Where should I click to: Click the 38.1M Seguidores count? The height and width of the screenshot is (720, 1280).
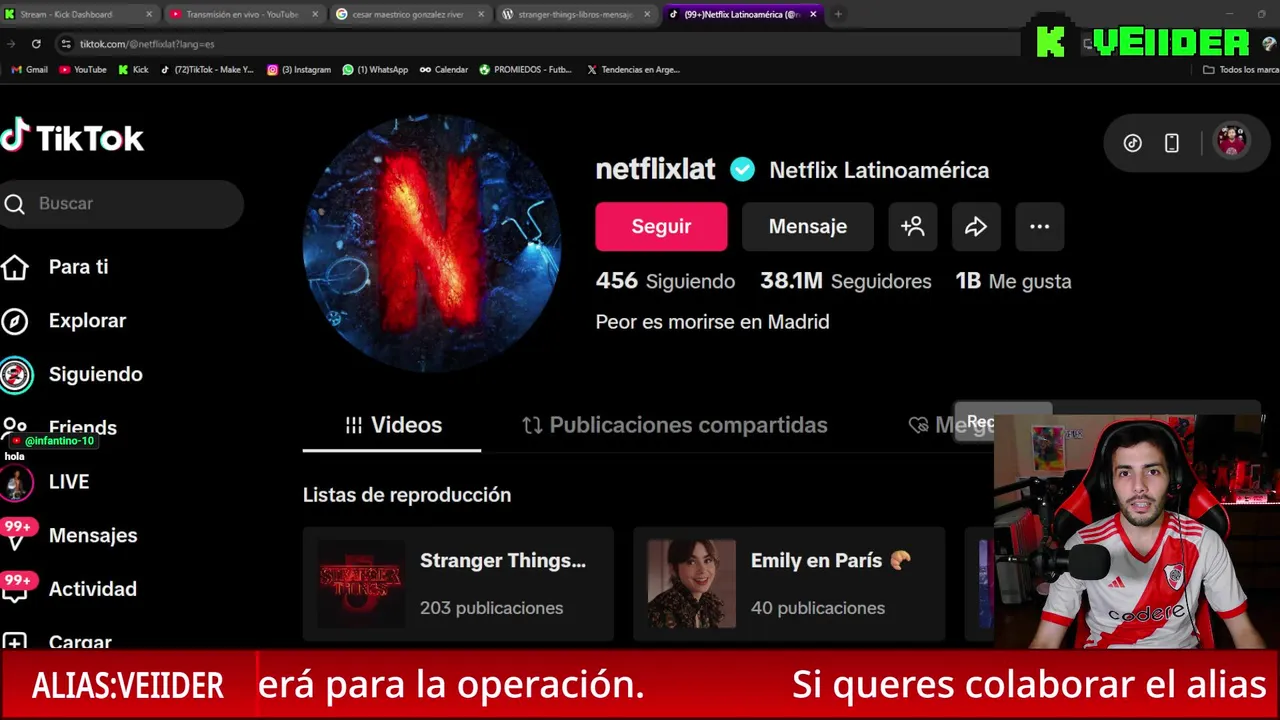(x=845, y=281)
